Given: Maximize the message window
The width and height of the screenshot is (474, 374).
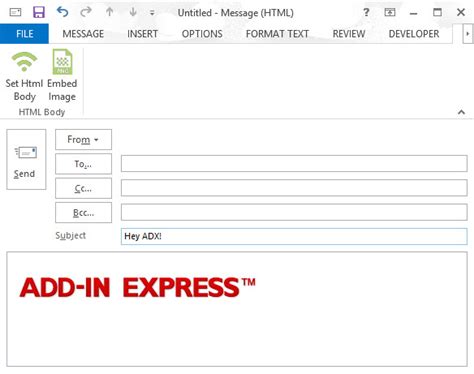Looking at the screenshot, I should (x=437, y=12).
